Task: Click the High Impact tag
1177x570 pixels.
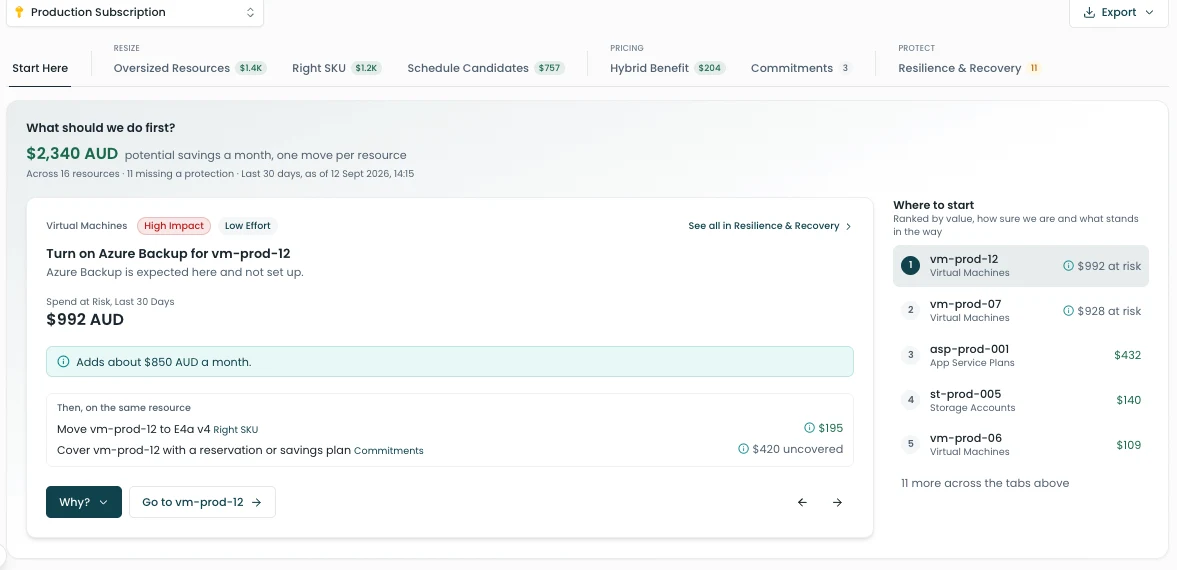Action: 174,226
